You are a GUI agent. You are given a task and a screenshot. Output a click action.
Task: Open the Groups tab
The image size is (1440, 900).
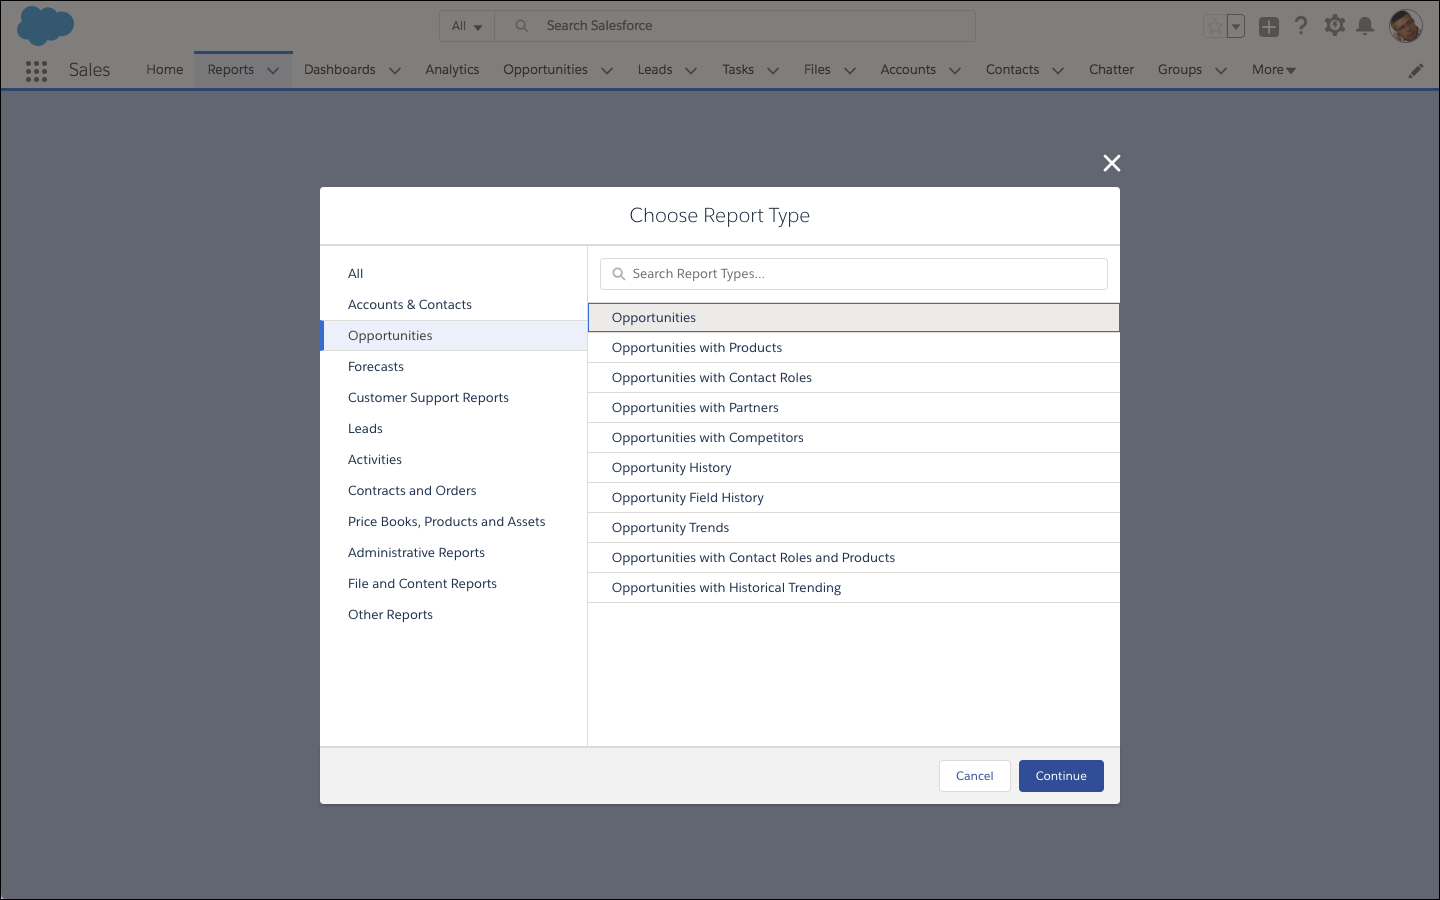[1180, 70]
